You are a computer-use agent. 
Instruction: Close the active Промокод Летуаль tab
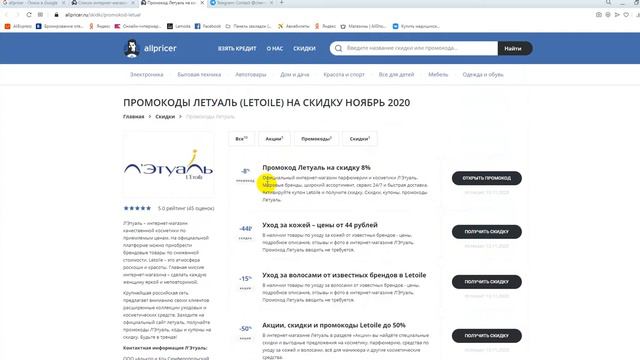pyautogui.click(x=202, y=2)
